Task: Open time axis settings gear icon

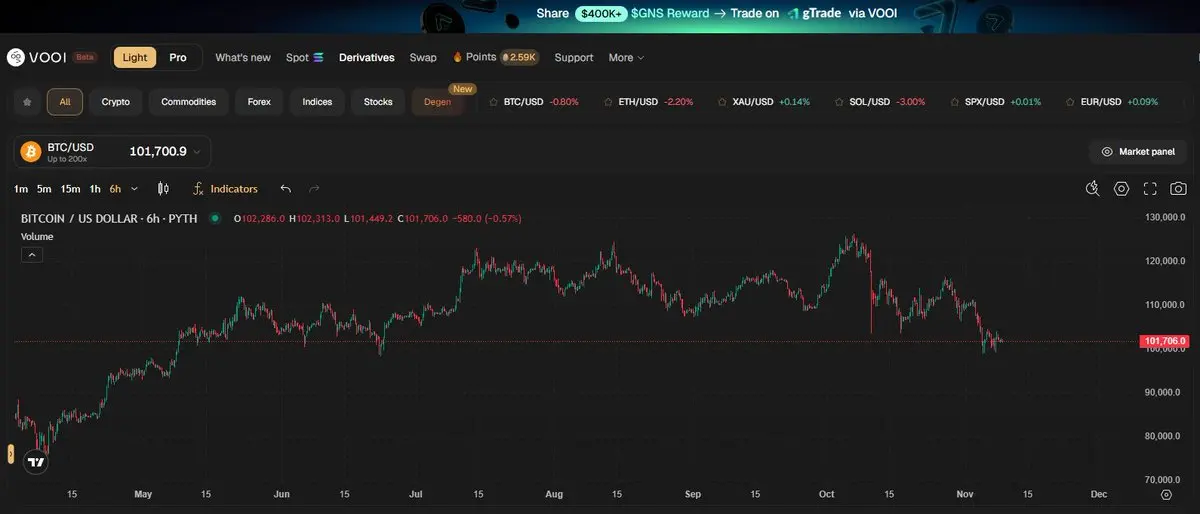Action: tap(1166, 494)
